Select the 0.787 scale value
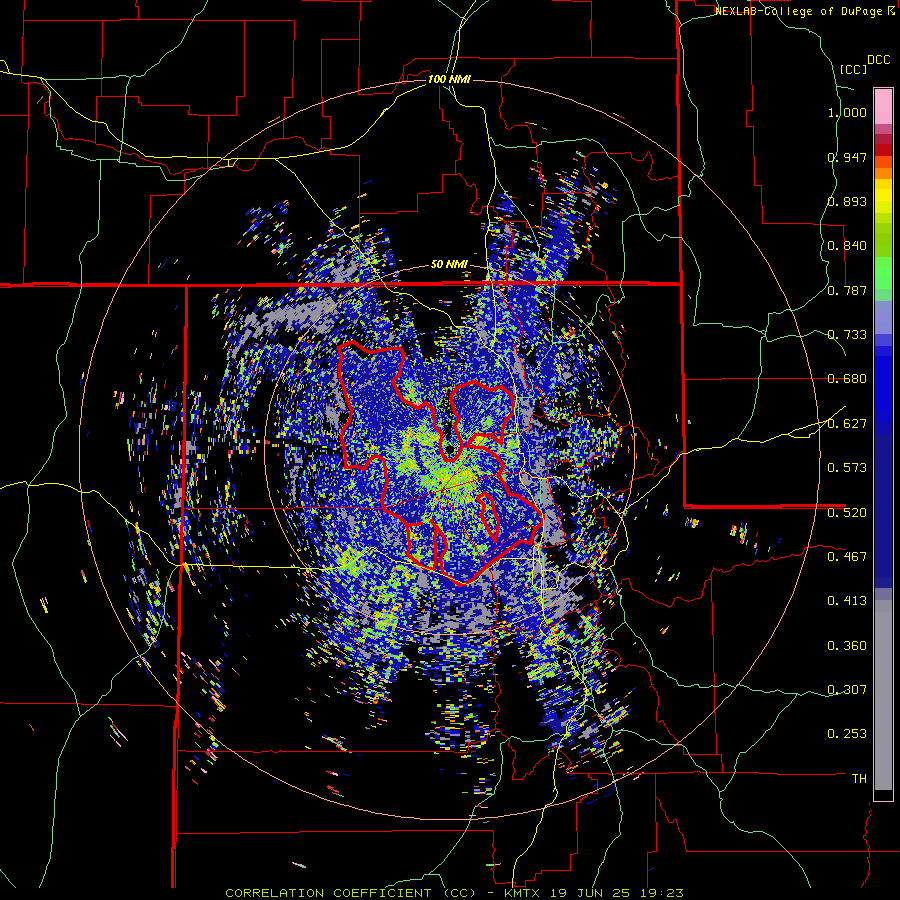This screenshot has height=900, width=900. tap(847, 290)
